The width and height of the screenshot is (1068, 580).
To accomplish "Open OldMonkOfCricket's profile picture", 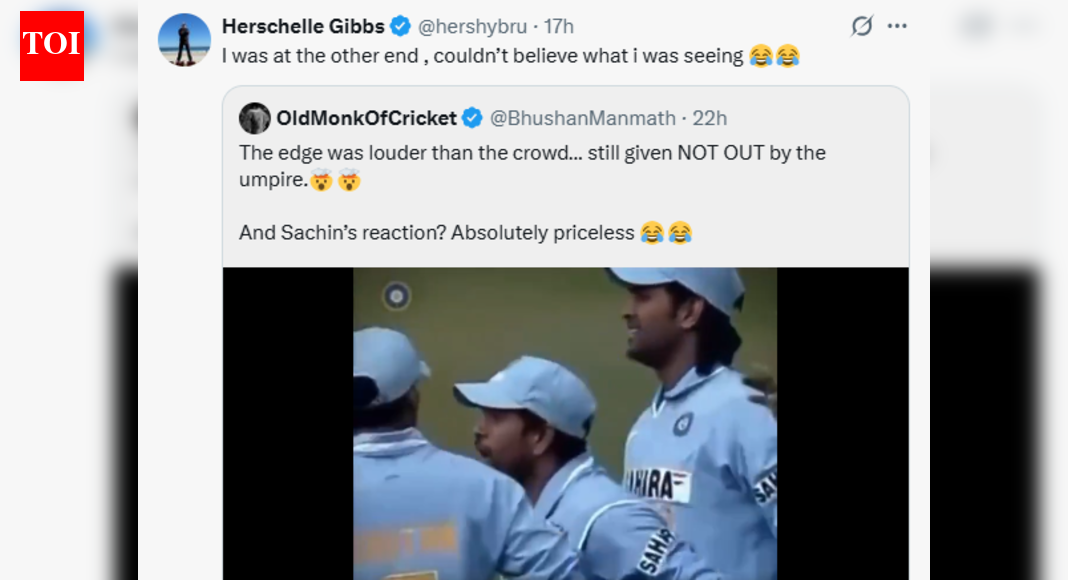I will [x=255, y=118].
